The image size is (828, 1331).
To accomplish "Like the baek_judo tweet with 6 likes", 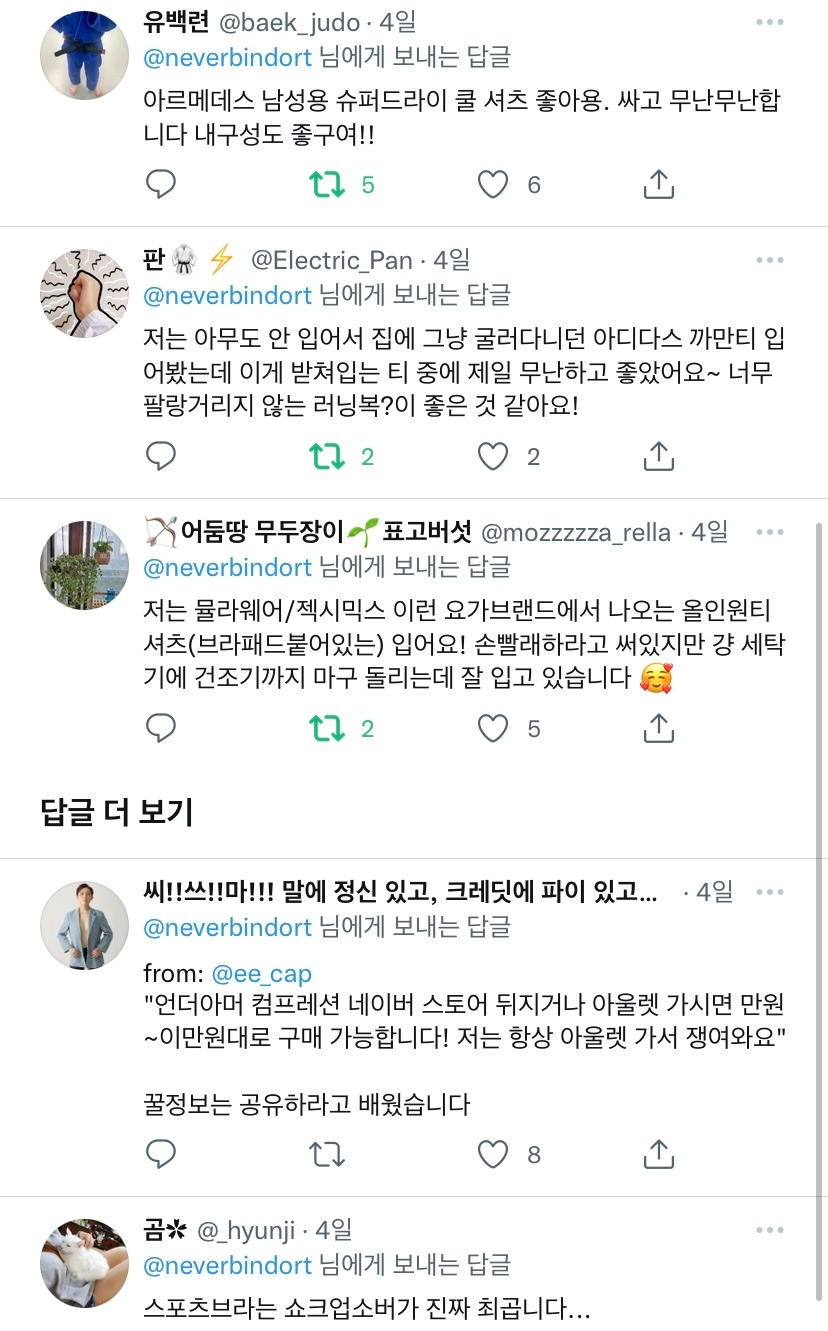I will (x=493, y=184).
